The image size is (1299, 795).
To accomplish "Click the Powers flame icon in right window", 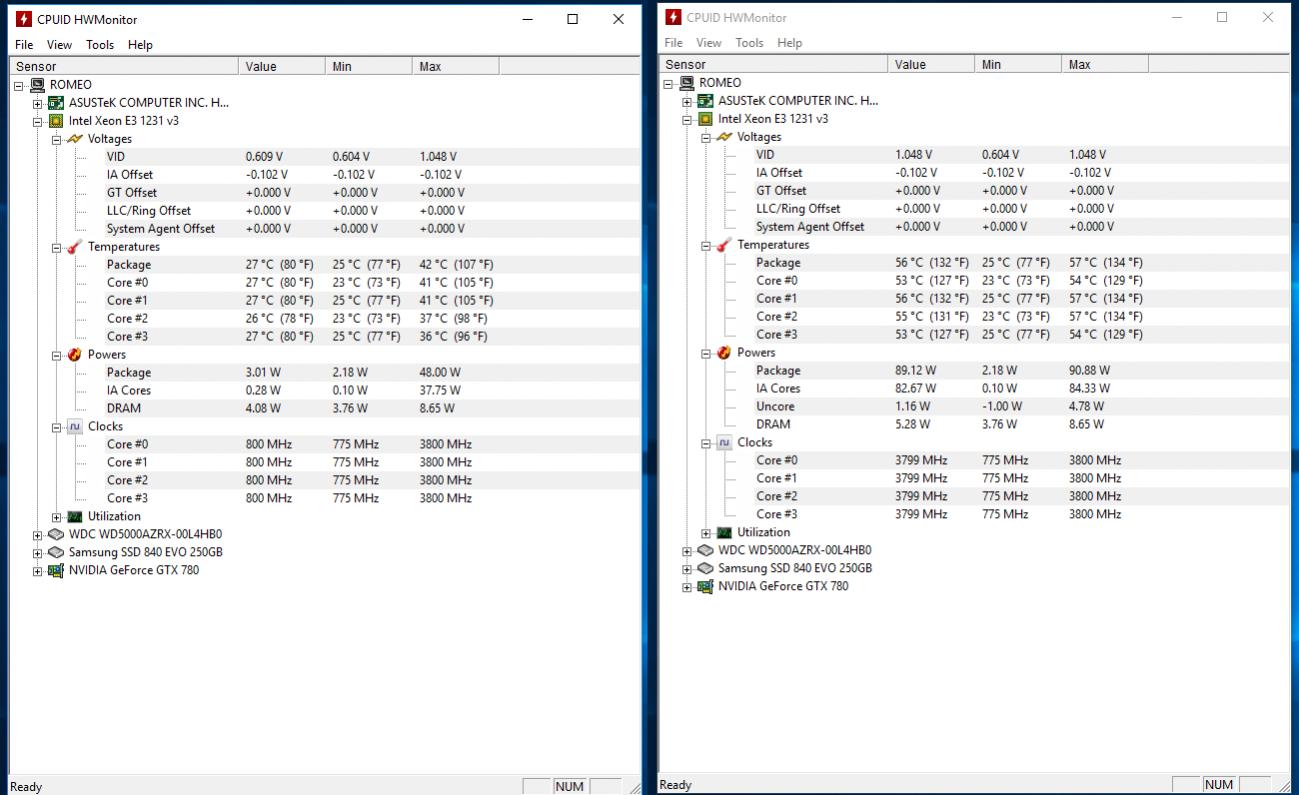I will [x=724, y=353].
